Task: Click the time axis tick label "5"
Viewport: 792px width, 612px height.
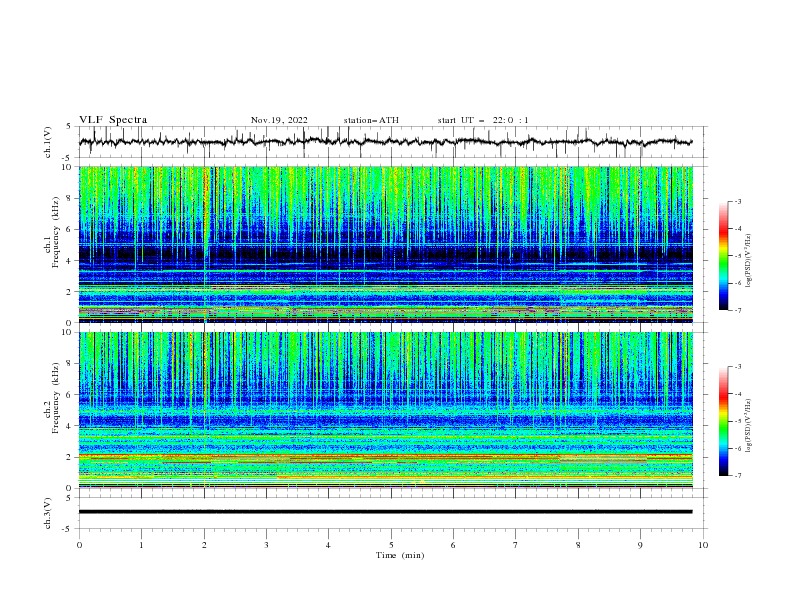Action: [x=391, y=545]
